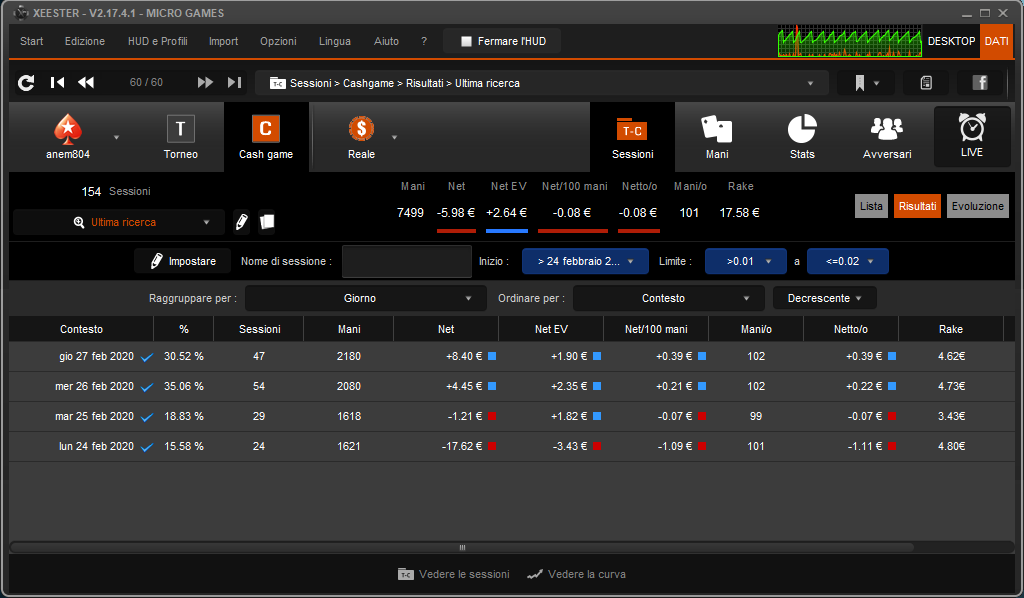Click the blue square next to +2.35 €
The image size is (1024, 598).
(x=597, y=386)
